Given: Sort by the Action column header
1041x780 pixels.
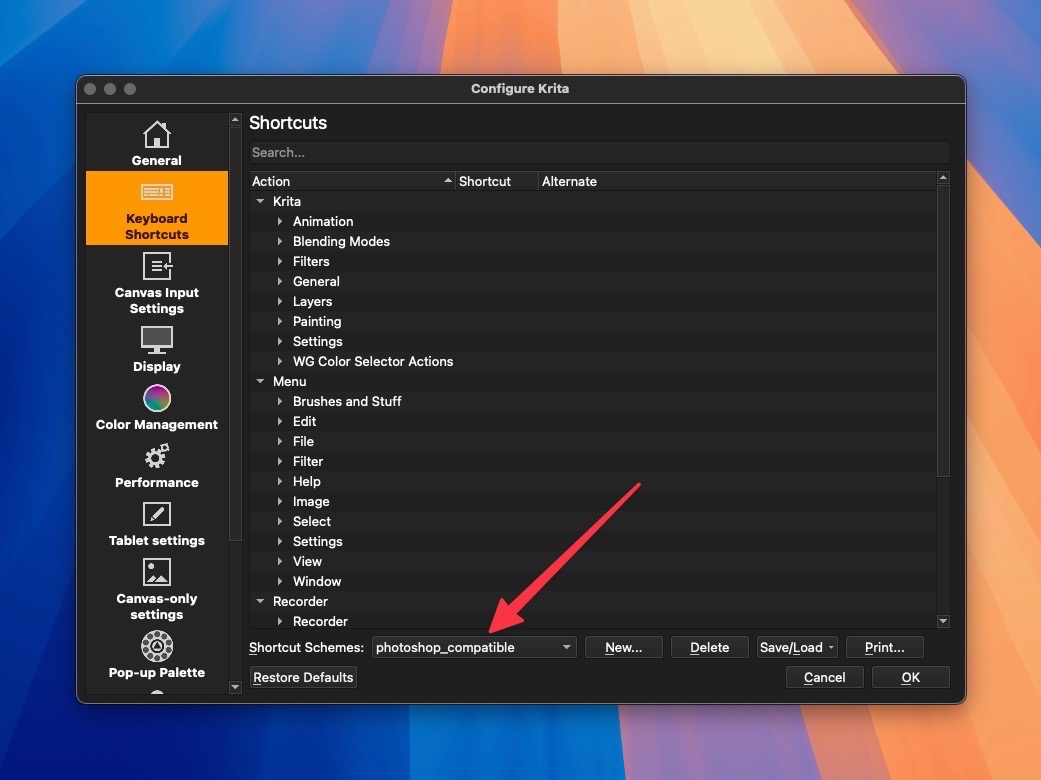Looking at the screenshot, I should pos(352,181).
